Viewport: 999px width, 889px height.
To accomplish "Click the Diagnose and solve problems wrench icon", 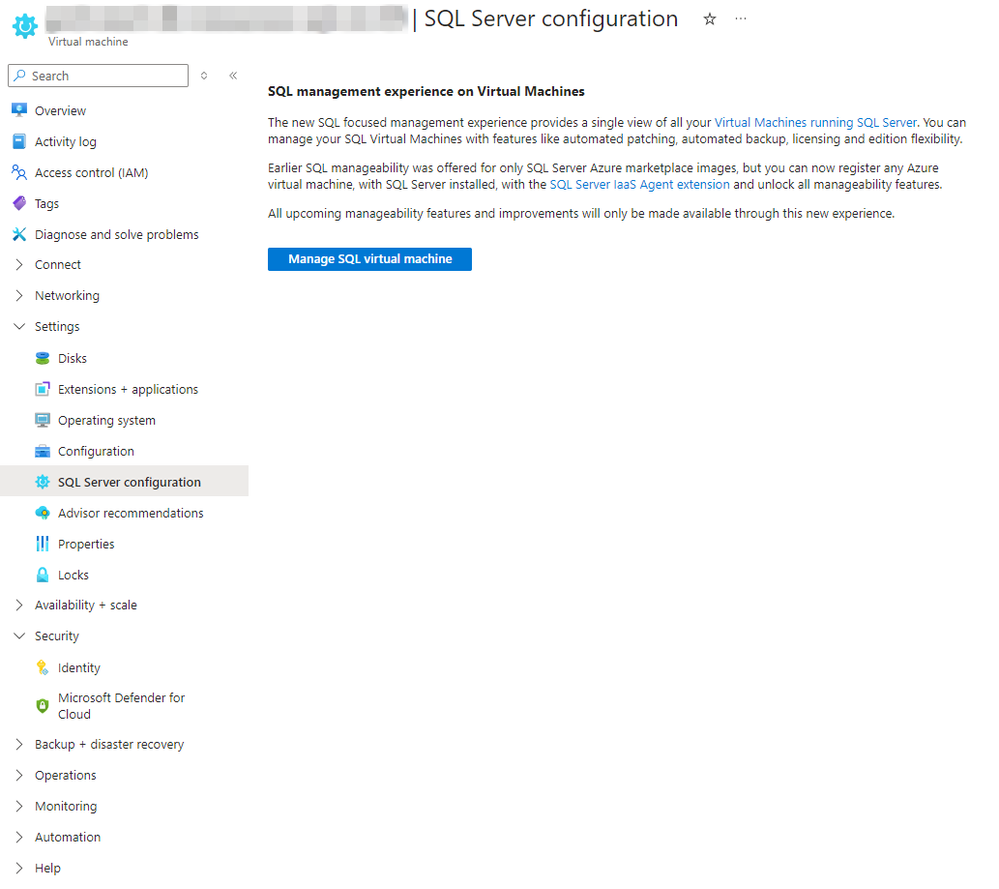I will point(19,235).
